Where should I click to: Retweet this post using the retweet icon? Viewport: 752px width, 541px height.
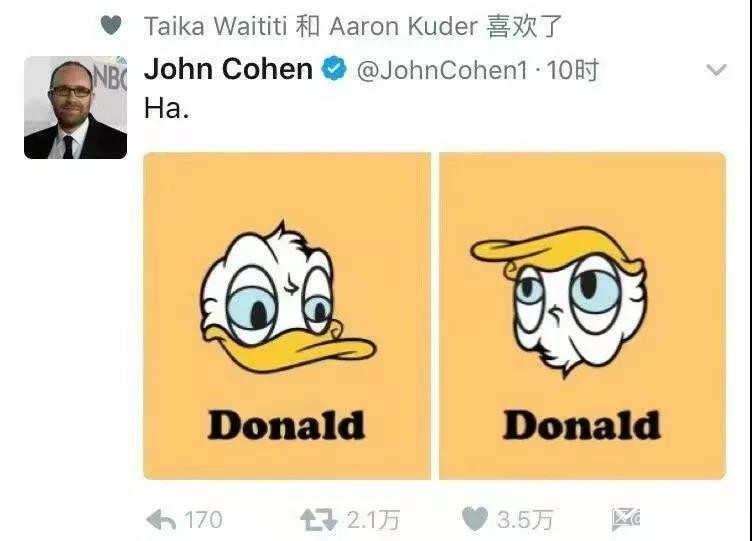[x=318, y=520]
